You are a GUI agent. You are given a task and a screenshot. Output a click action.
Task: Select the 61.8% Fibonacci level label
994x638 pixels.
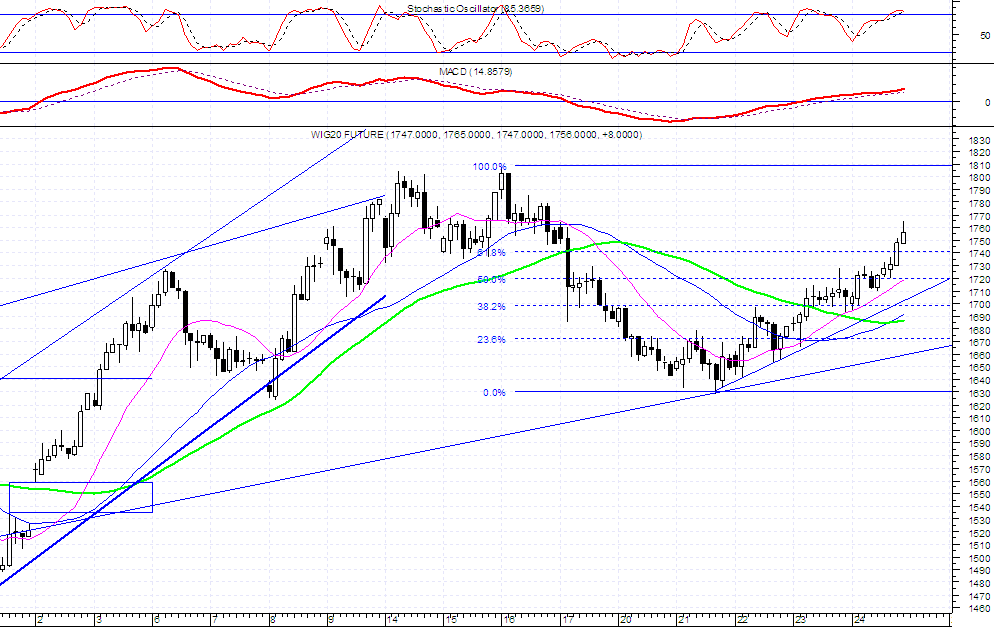pos(491,252)
